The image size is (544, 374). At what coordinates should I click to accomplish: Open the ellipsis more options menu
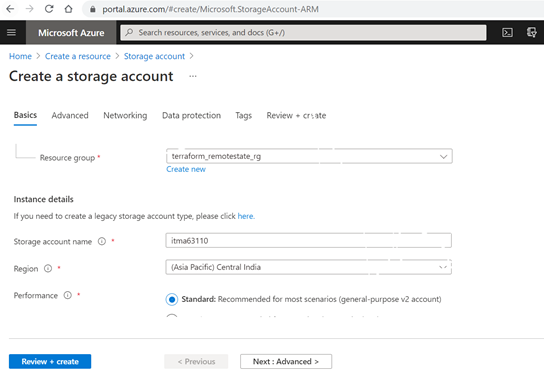[x=193, y=76]
